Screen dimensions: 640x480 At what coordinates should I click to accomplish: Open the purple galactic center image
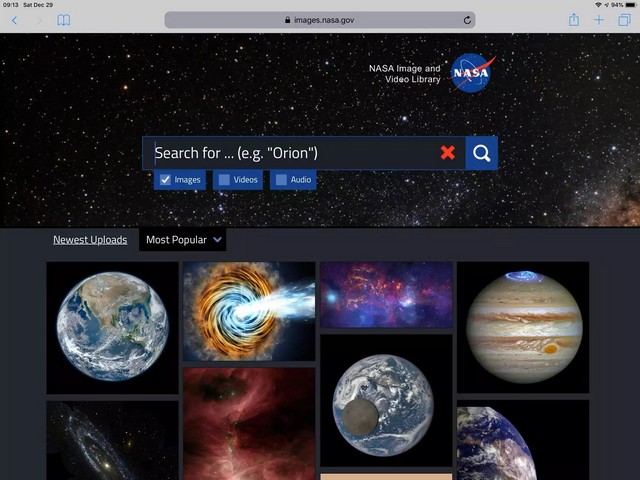pyautogui.click(x=386, y=295)
